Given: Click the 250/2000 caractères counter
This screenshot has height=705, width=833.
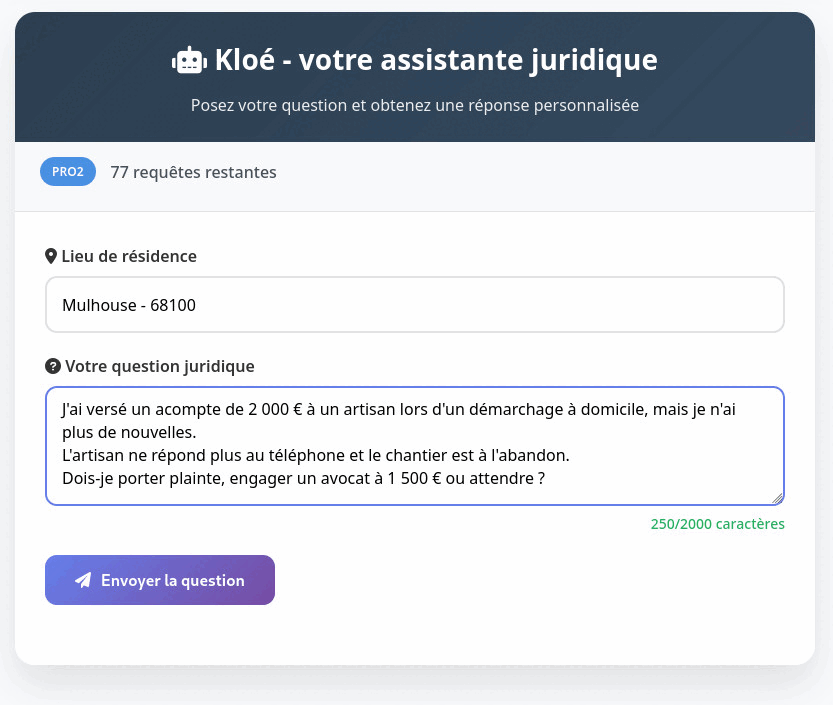Looking at the screenshot, I should 717,523.
